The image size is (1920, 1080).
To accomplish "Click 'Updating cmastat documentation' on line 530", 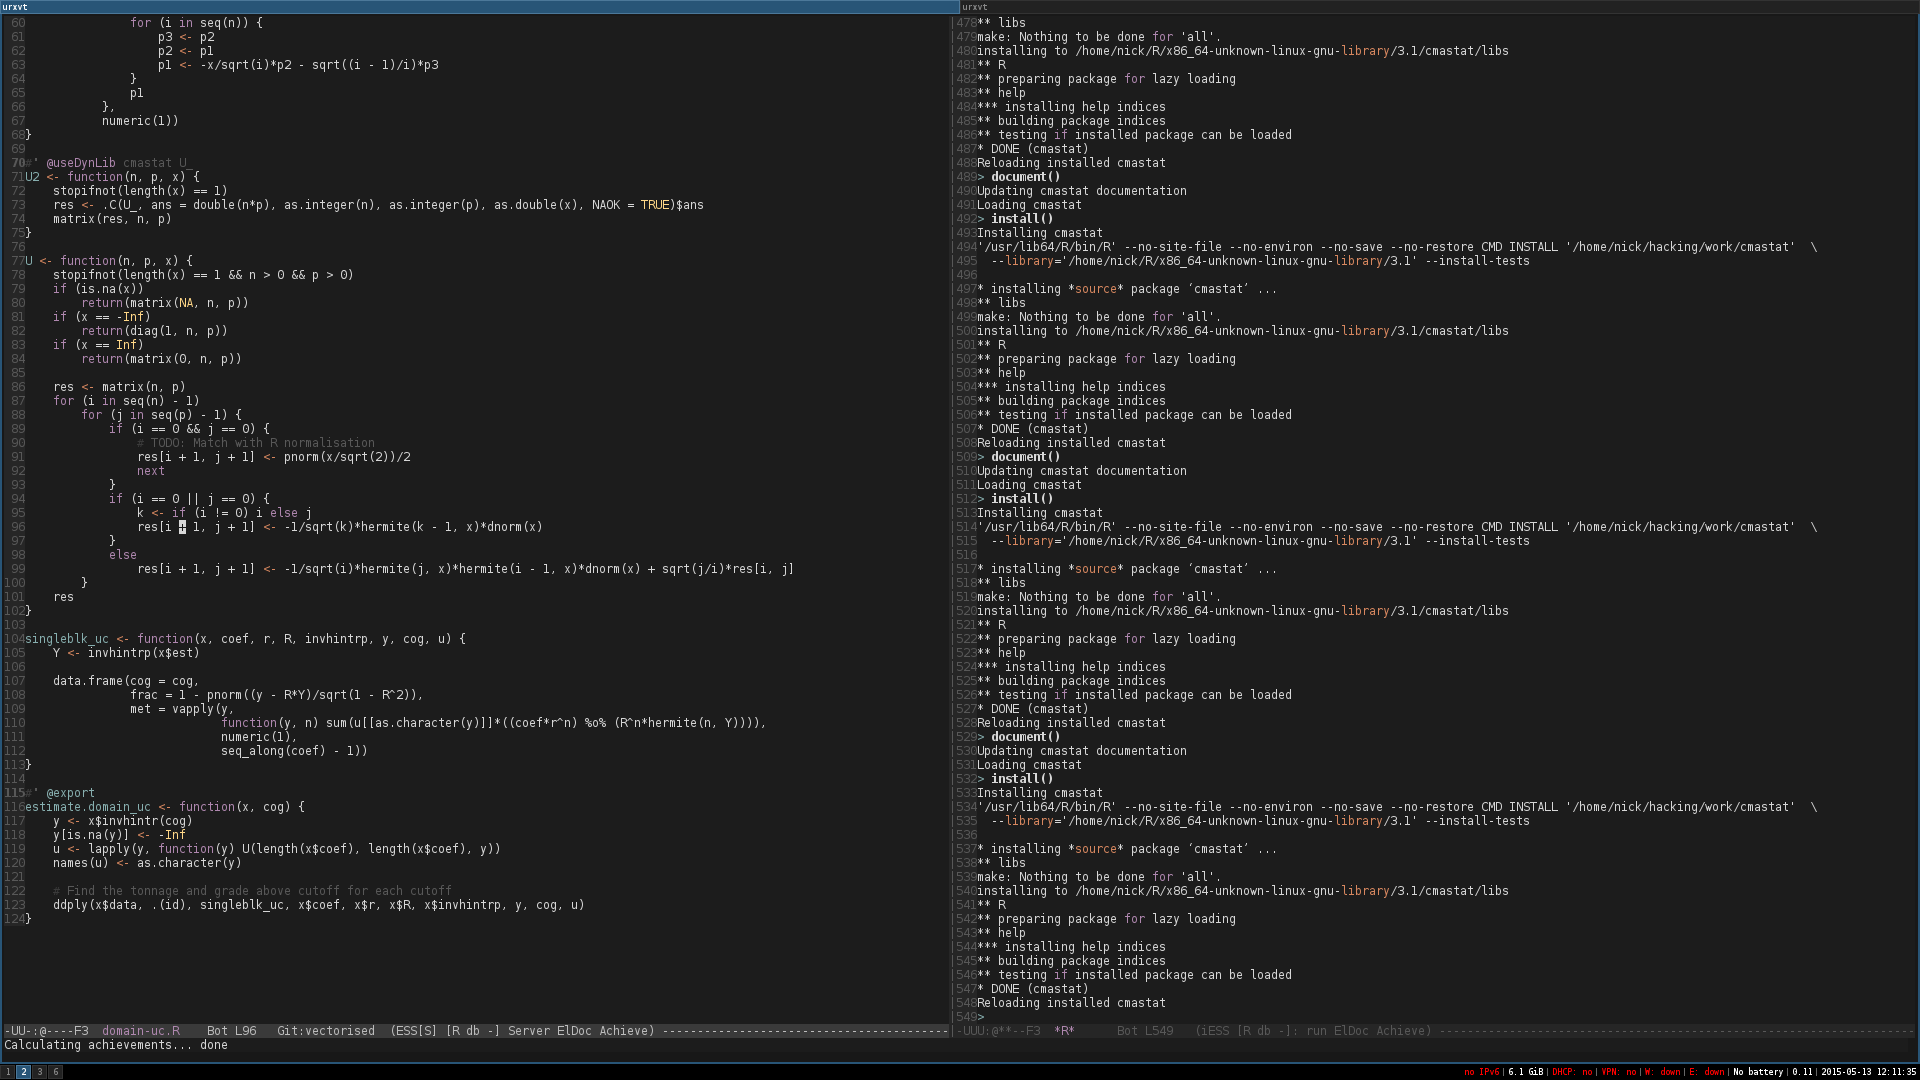I will click(1082, 751).
